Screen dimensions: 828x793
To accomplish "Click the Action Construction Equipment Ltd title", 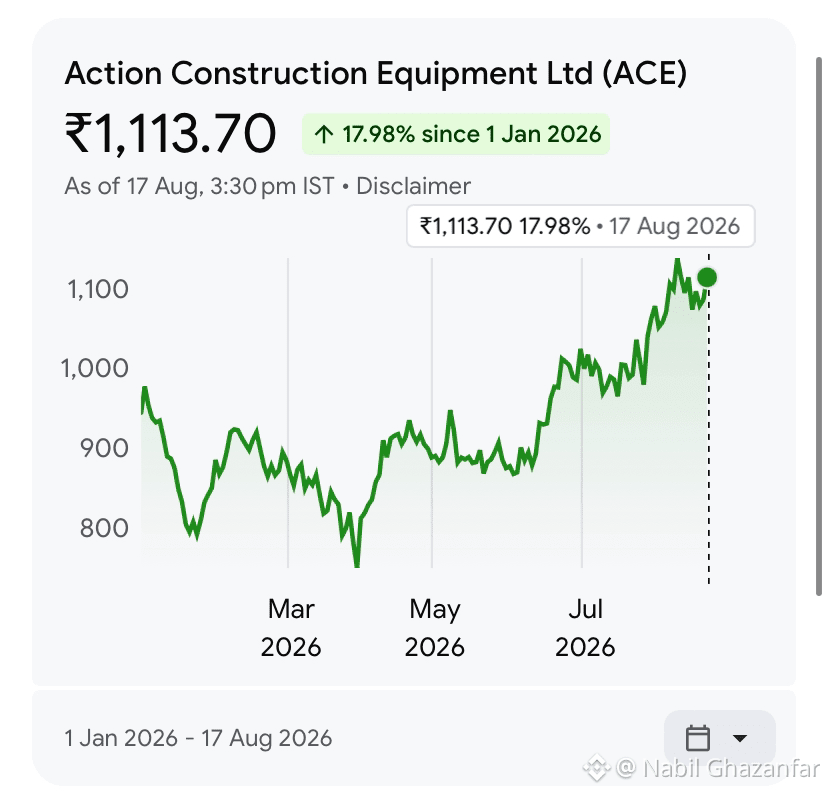I will pos(375,73).
